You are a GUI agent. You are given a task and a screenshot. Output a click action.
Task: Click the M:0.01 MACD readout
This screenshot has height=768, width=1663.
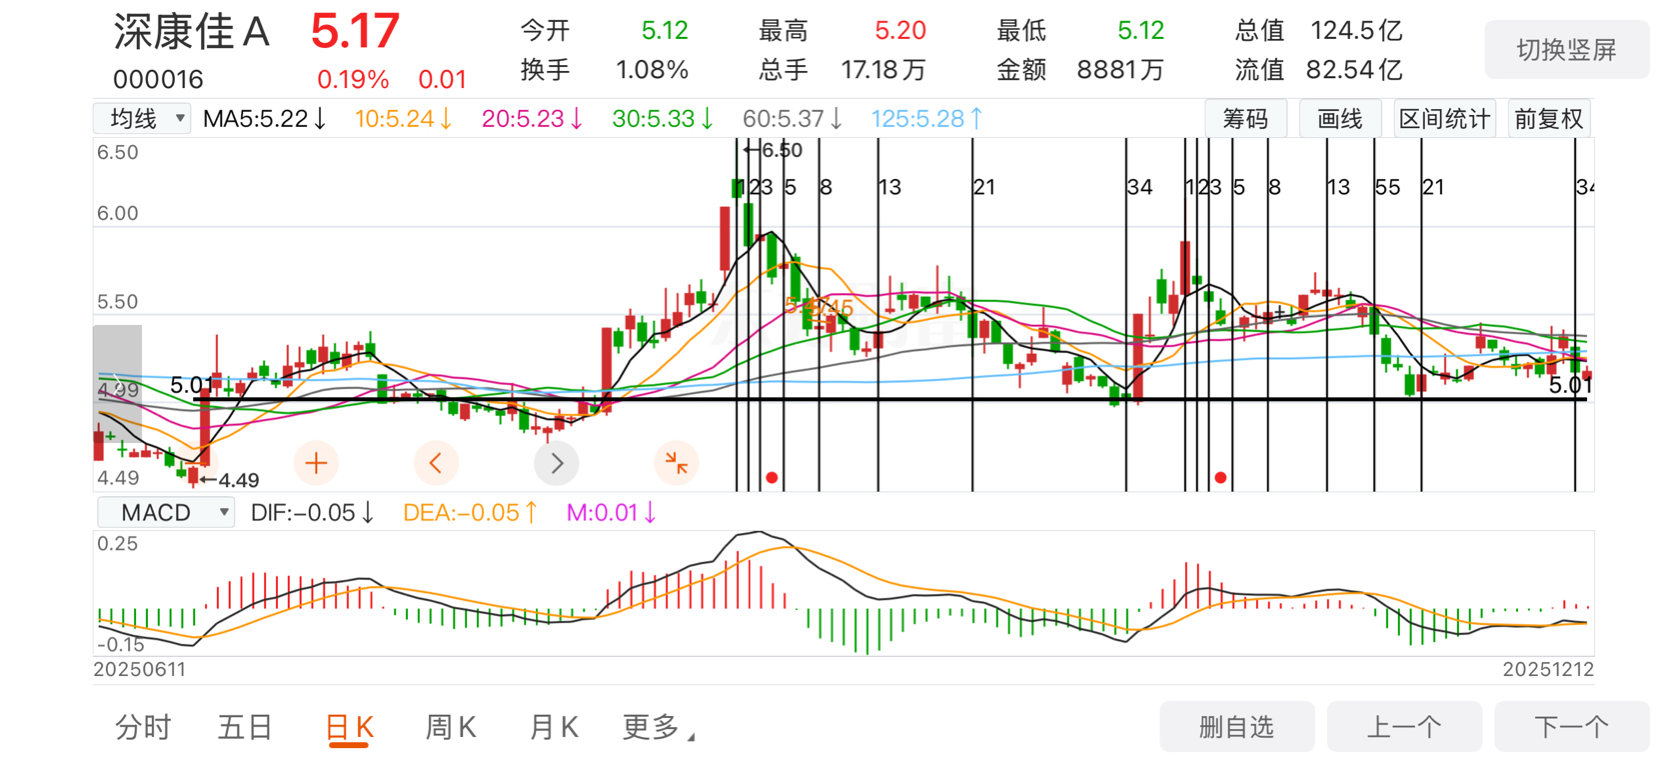612,513
